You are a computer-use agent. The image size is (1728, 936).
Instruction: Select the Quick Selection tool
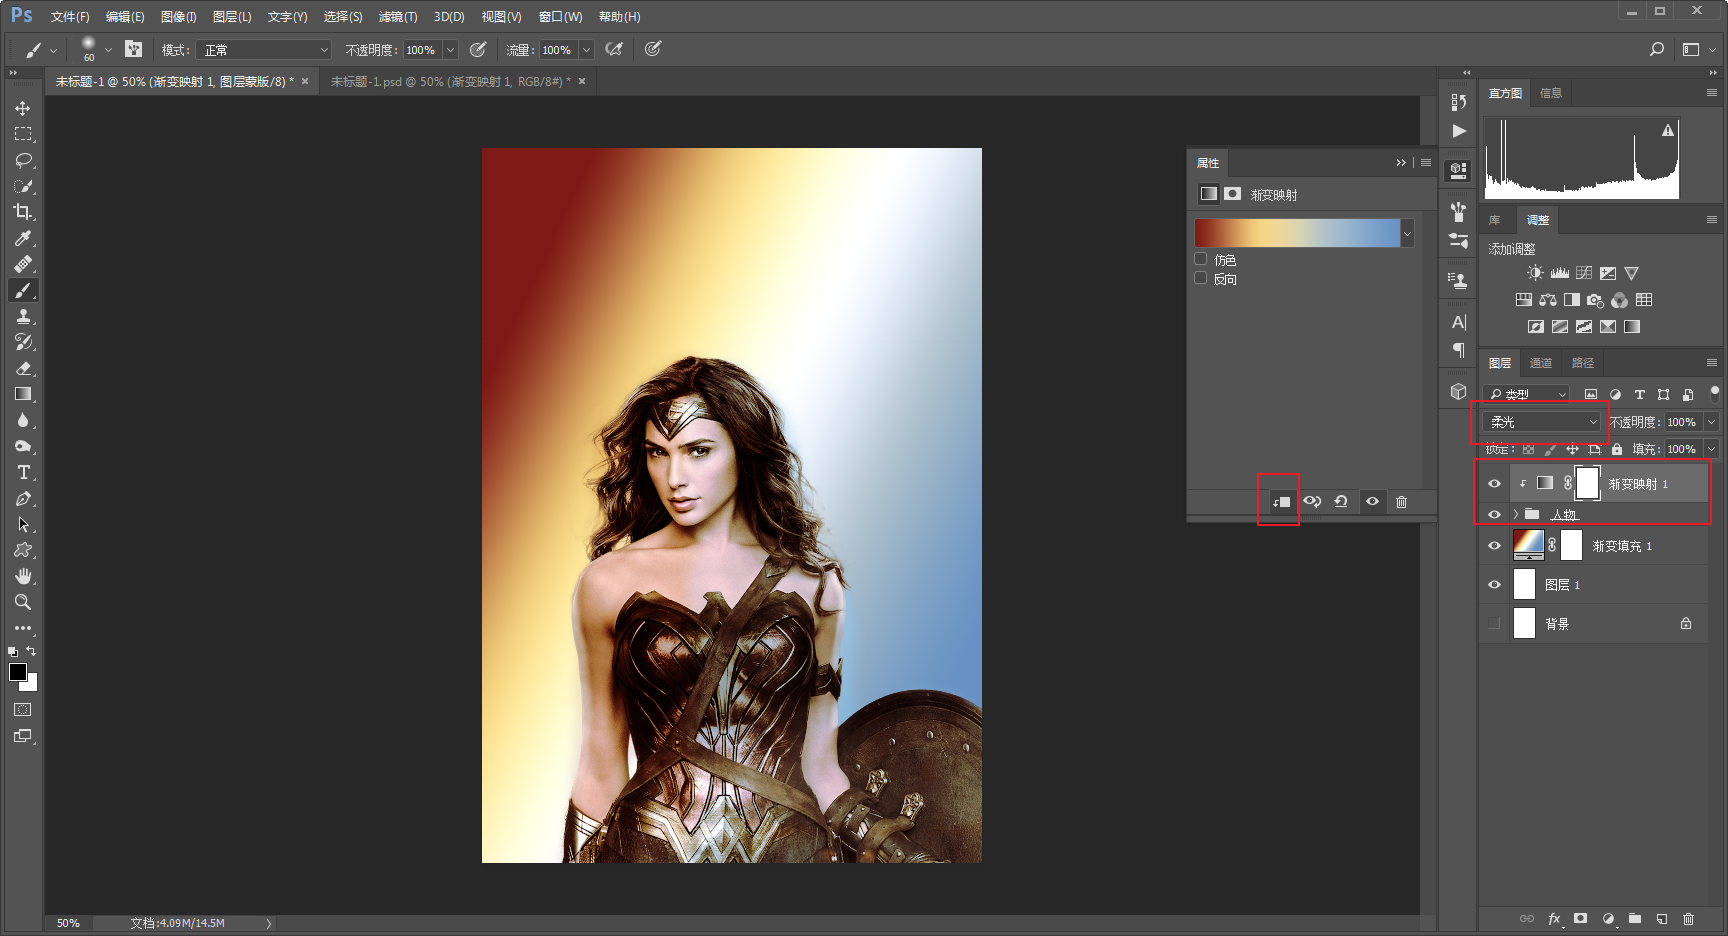click(23, 186)
